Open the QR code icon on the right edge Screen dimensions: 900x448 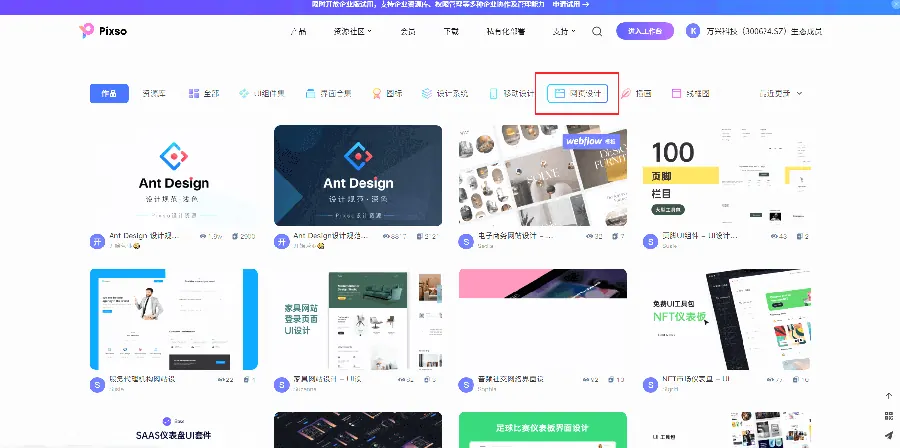tap(889, 415)
